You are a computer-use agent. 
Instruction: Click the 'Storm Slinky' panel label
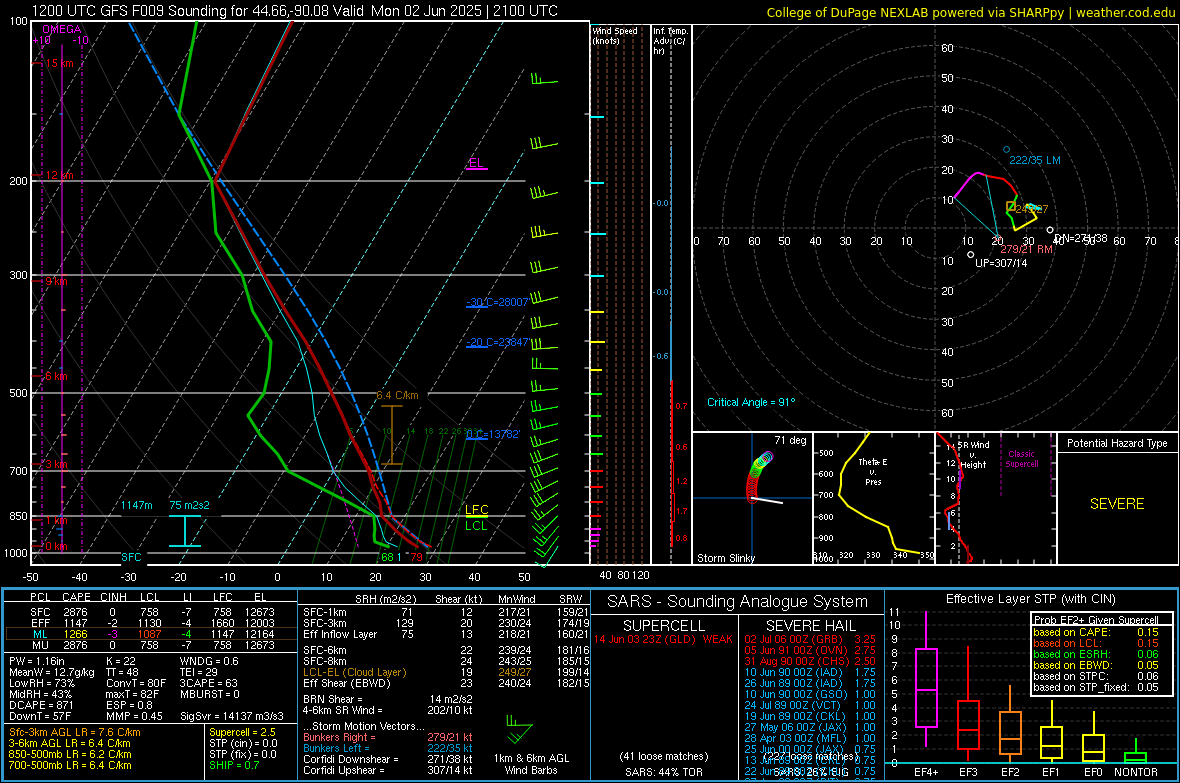pyautogui.click(x=725, y=558)
